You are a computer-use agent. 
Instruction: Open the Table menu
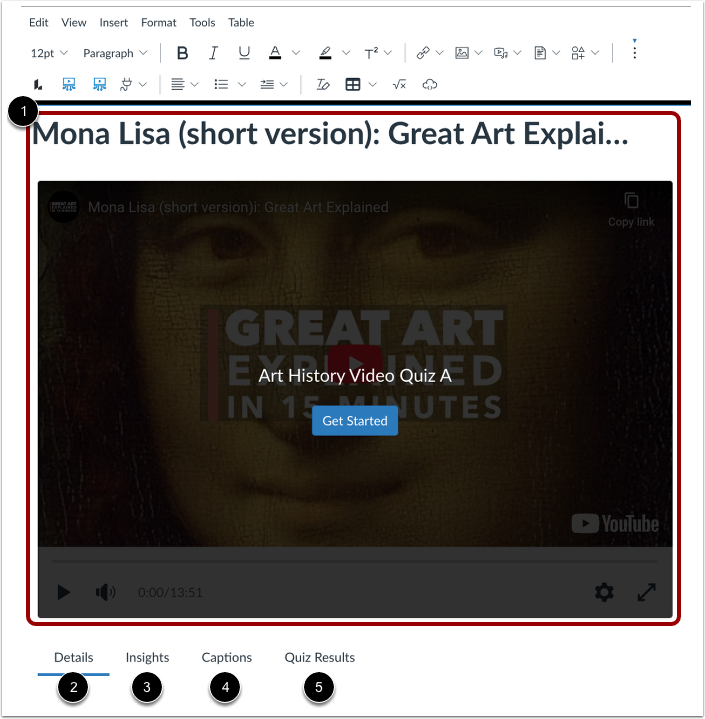(x=241, y=22)
